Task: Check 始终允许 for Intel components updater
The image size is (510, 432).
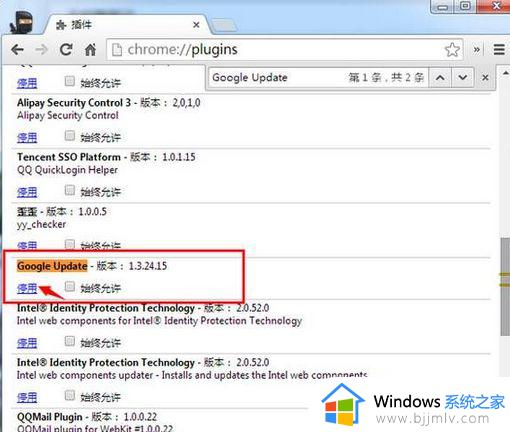Action: pos(70,395)
